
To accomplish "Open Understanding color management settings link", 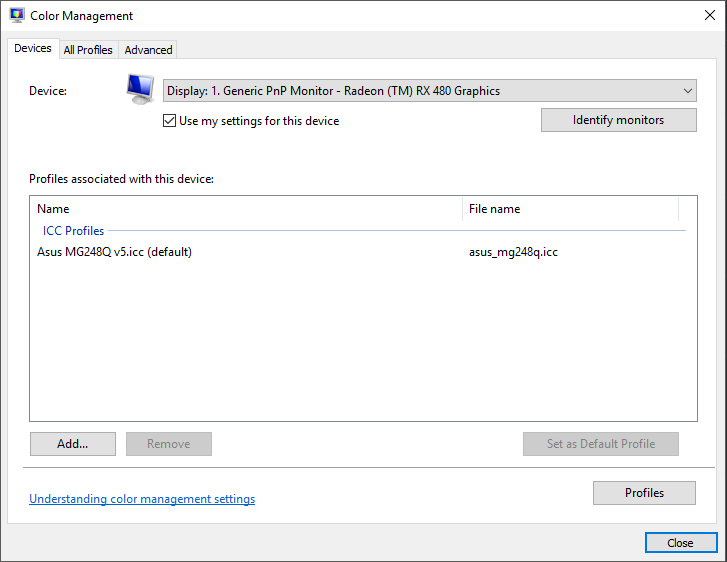I will pyautogui.click(x=142, y=499).
